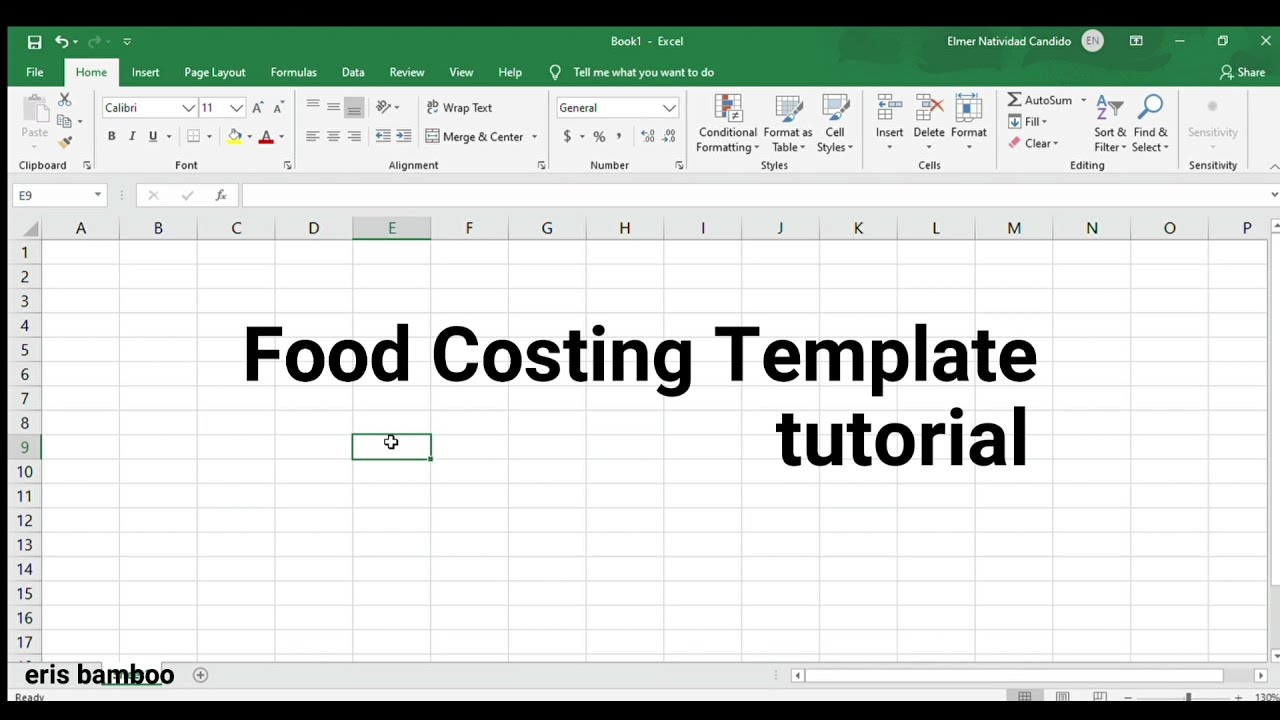The width and height of the screenshot is (1280, 720).
Task: Switch to the View tab
Action: (x=461, y=72)
